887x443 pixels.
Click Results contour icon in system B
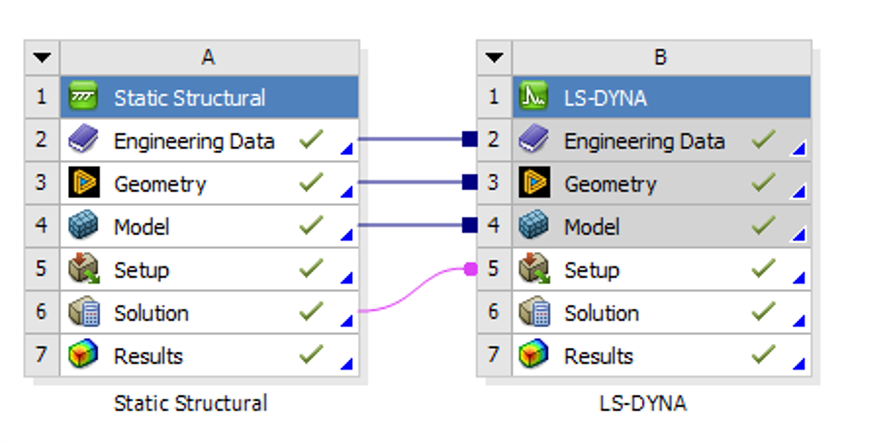(x=533, y=355)
